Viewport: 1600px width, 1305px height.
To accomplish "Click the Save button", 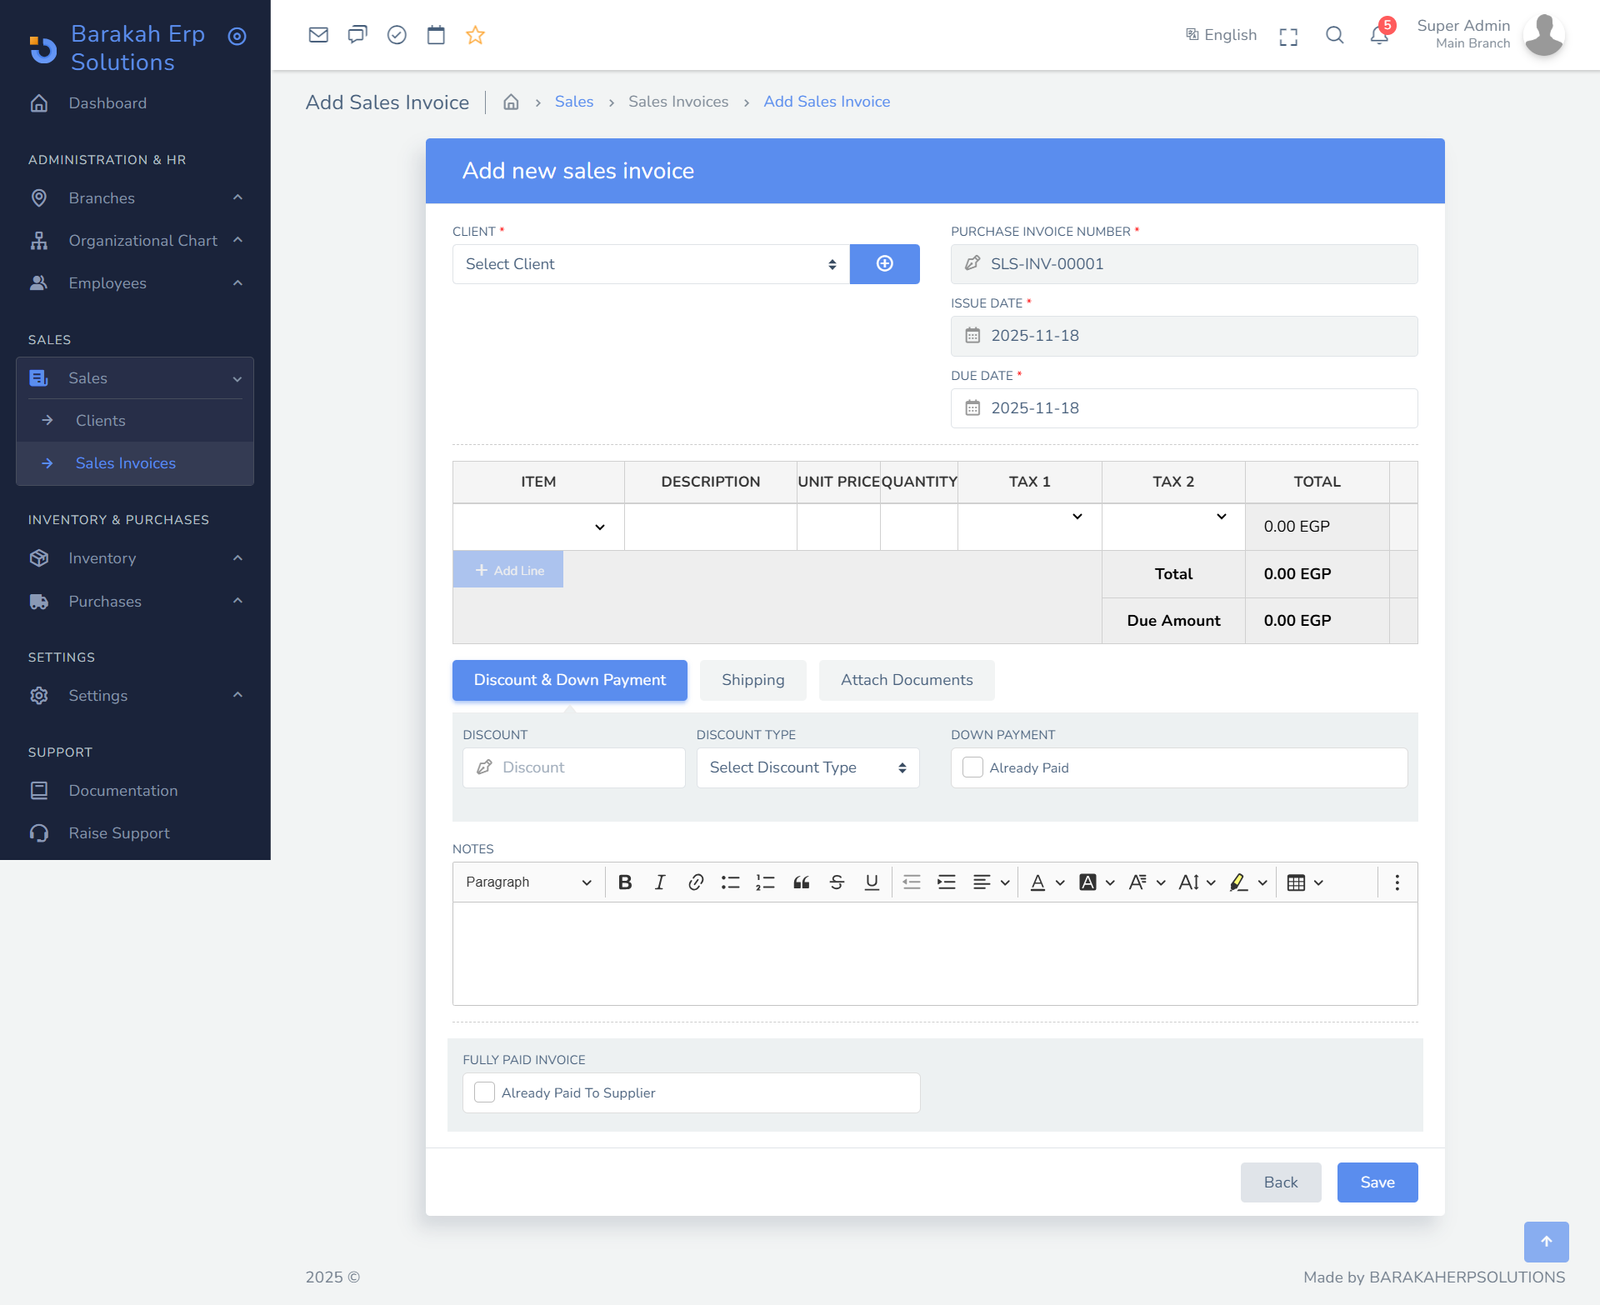I will 1377,1182.
